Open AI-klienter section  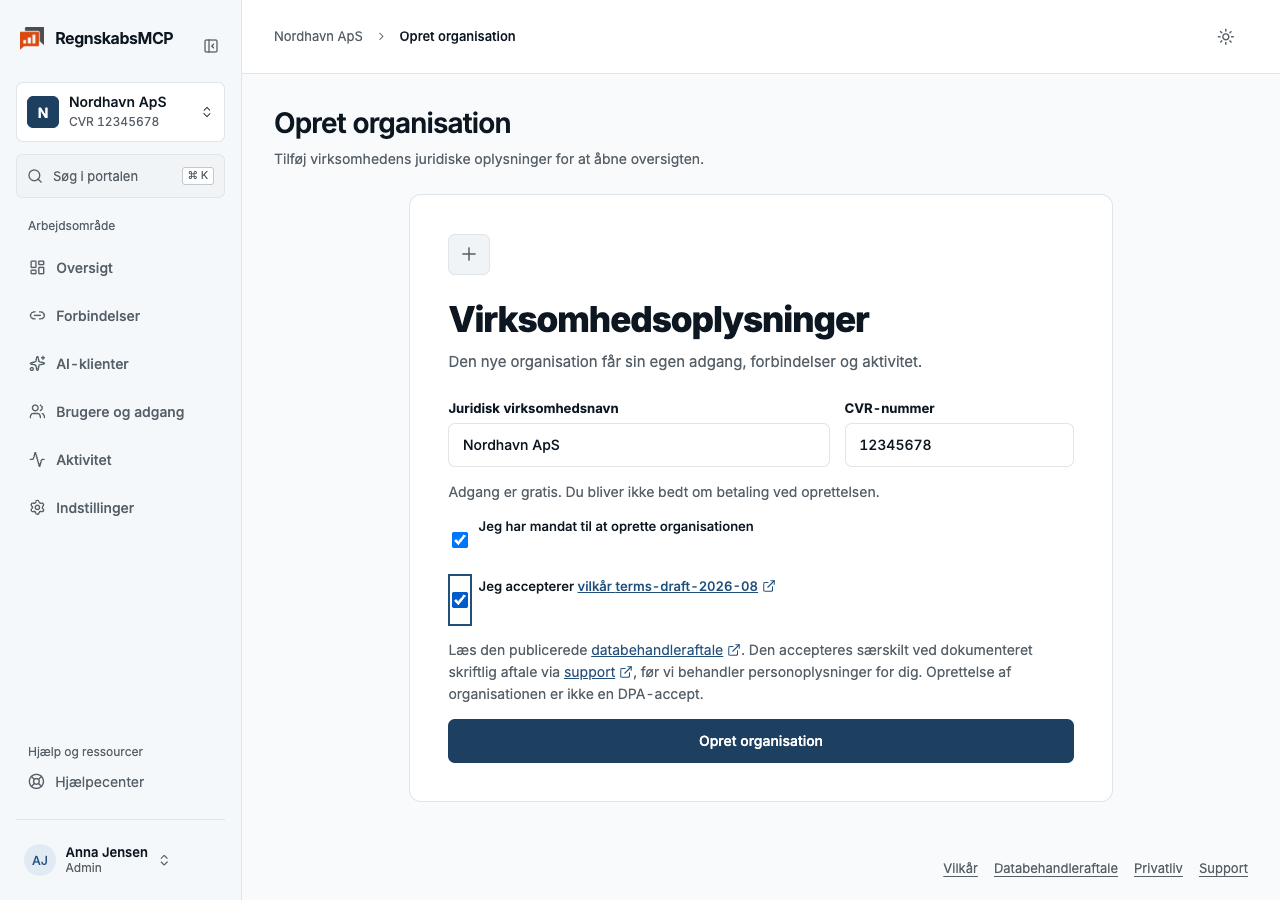click(120, 364)
